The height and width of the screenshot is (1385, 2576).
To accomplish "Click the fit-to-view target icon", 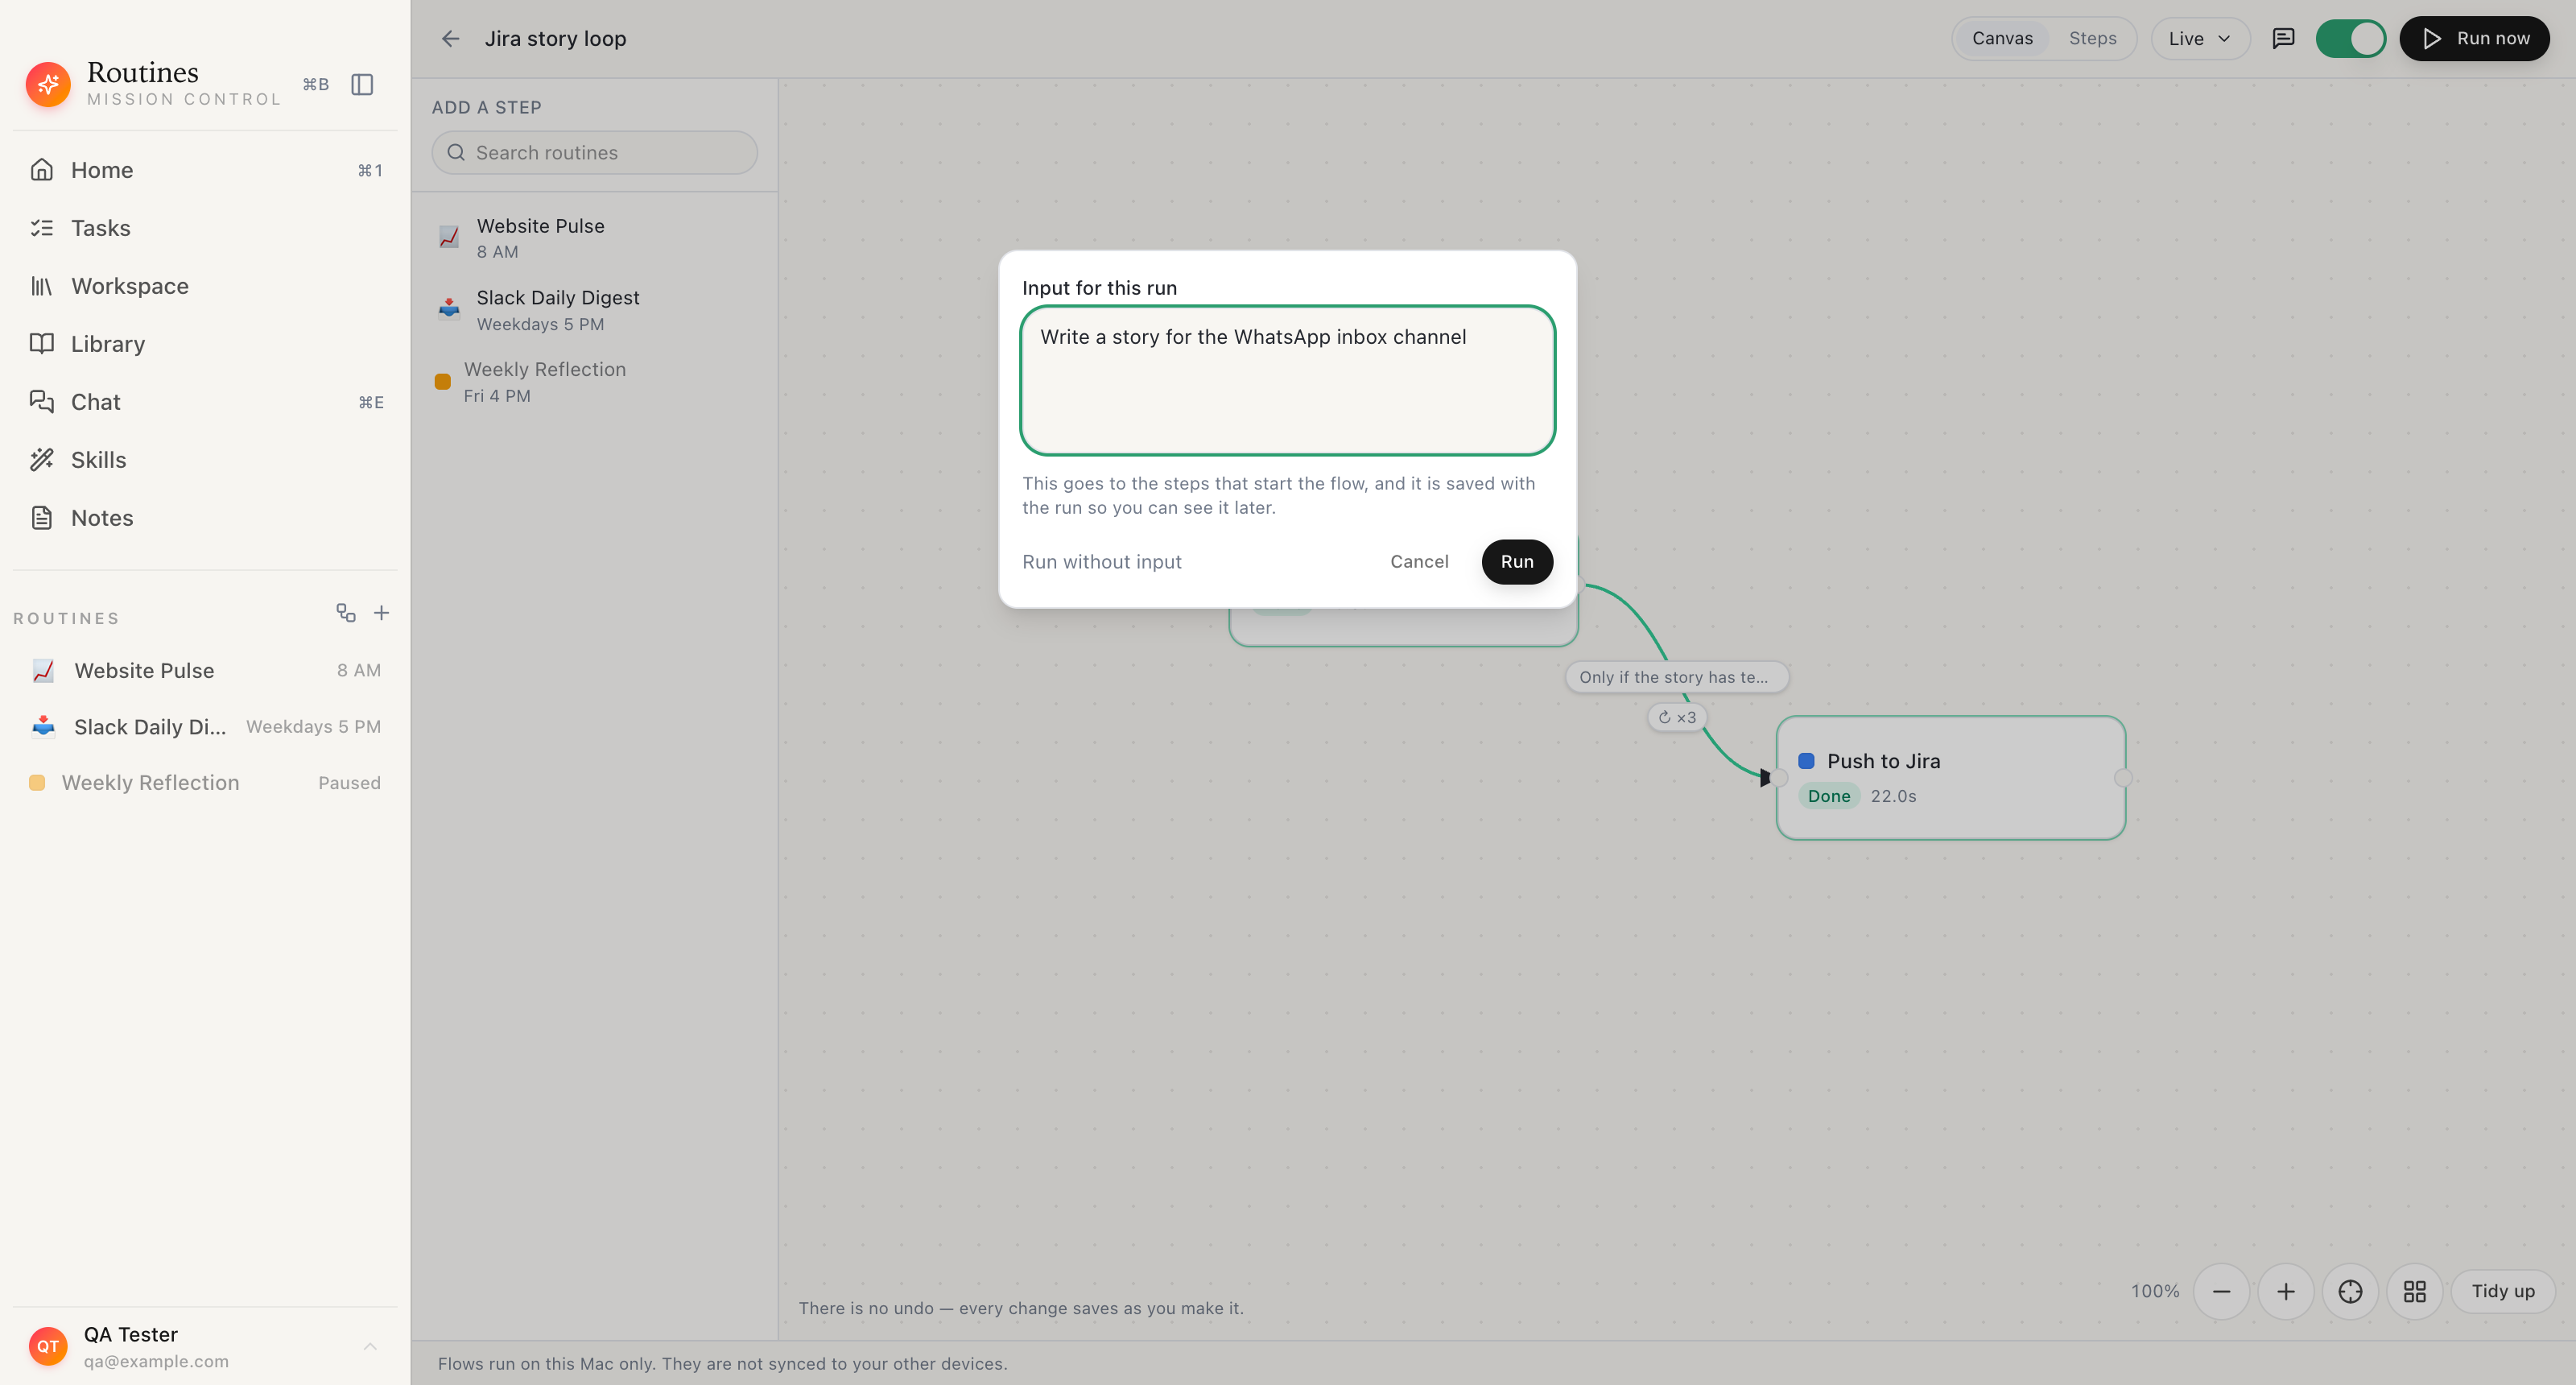I will (2350, 1292).
